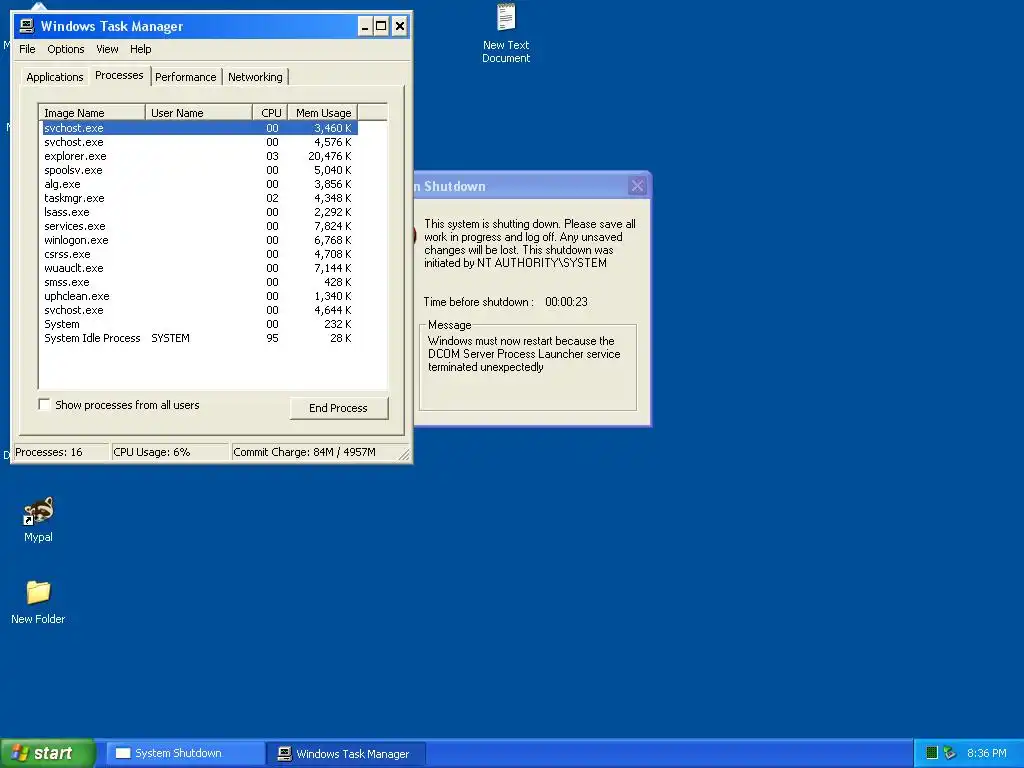
Task: Select svchost.exe using 4,644 K
Action: coord(199,310)
